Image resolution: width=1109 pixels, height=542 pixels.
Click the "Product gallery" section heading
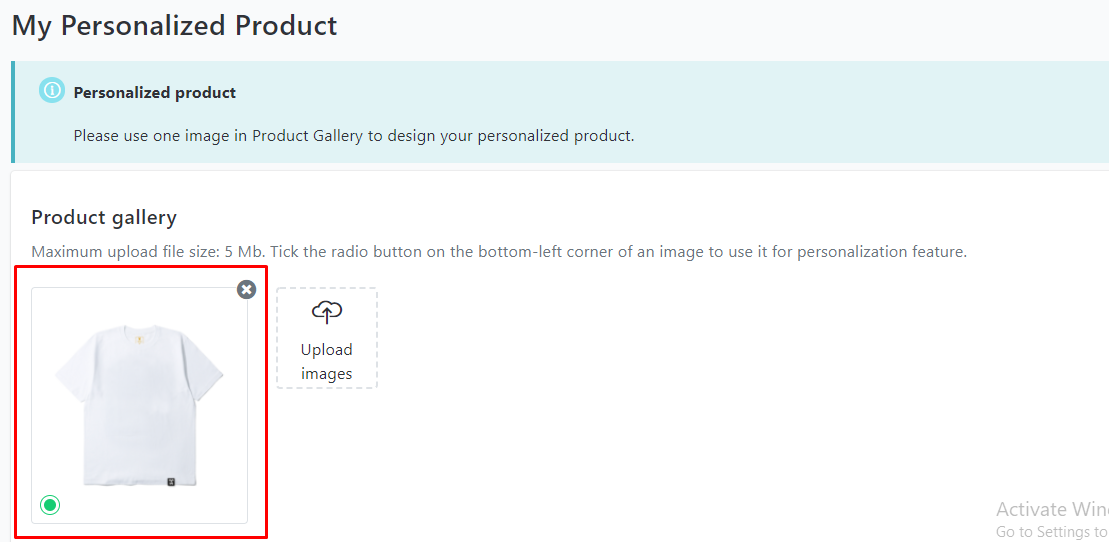104,217
